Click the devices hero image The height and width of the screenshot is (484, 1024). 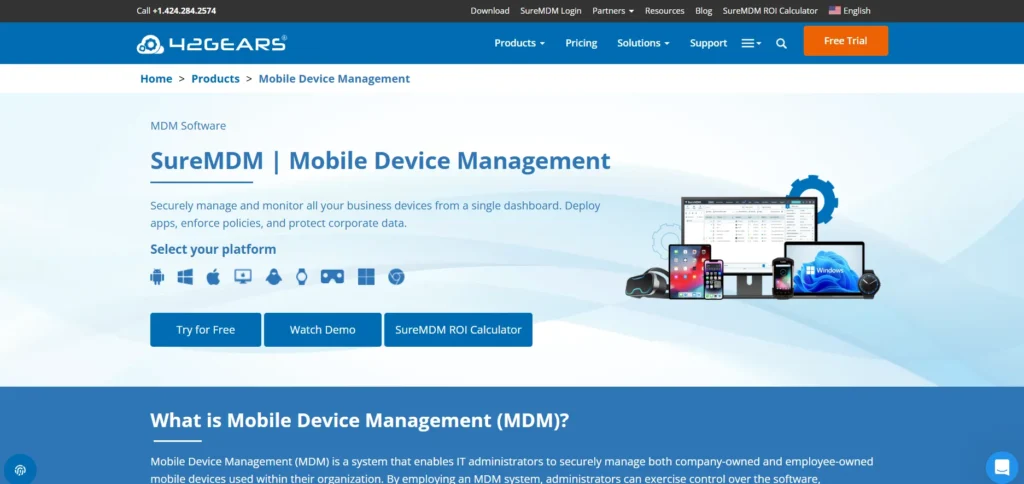tap(753, 238)
